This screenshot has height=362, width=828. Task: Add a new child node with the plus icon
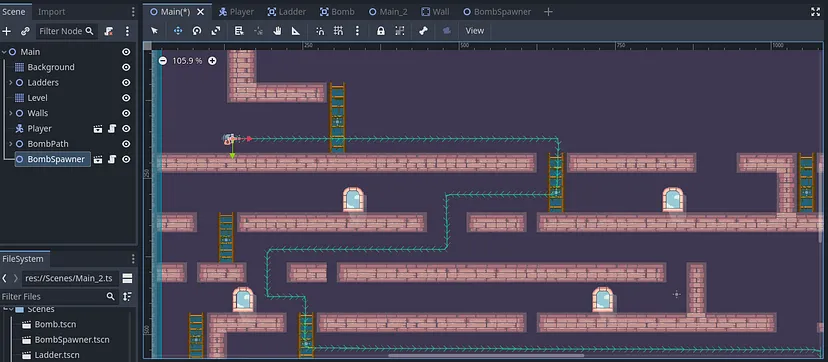point(6,31)
